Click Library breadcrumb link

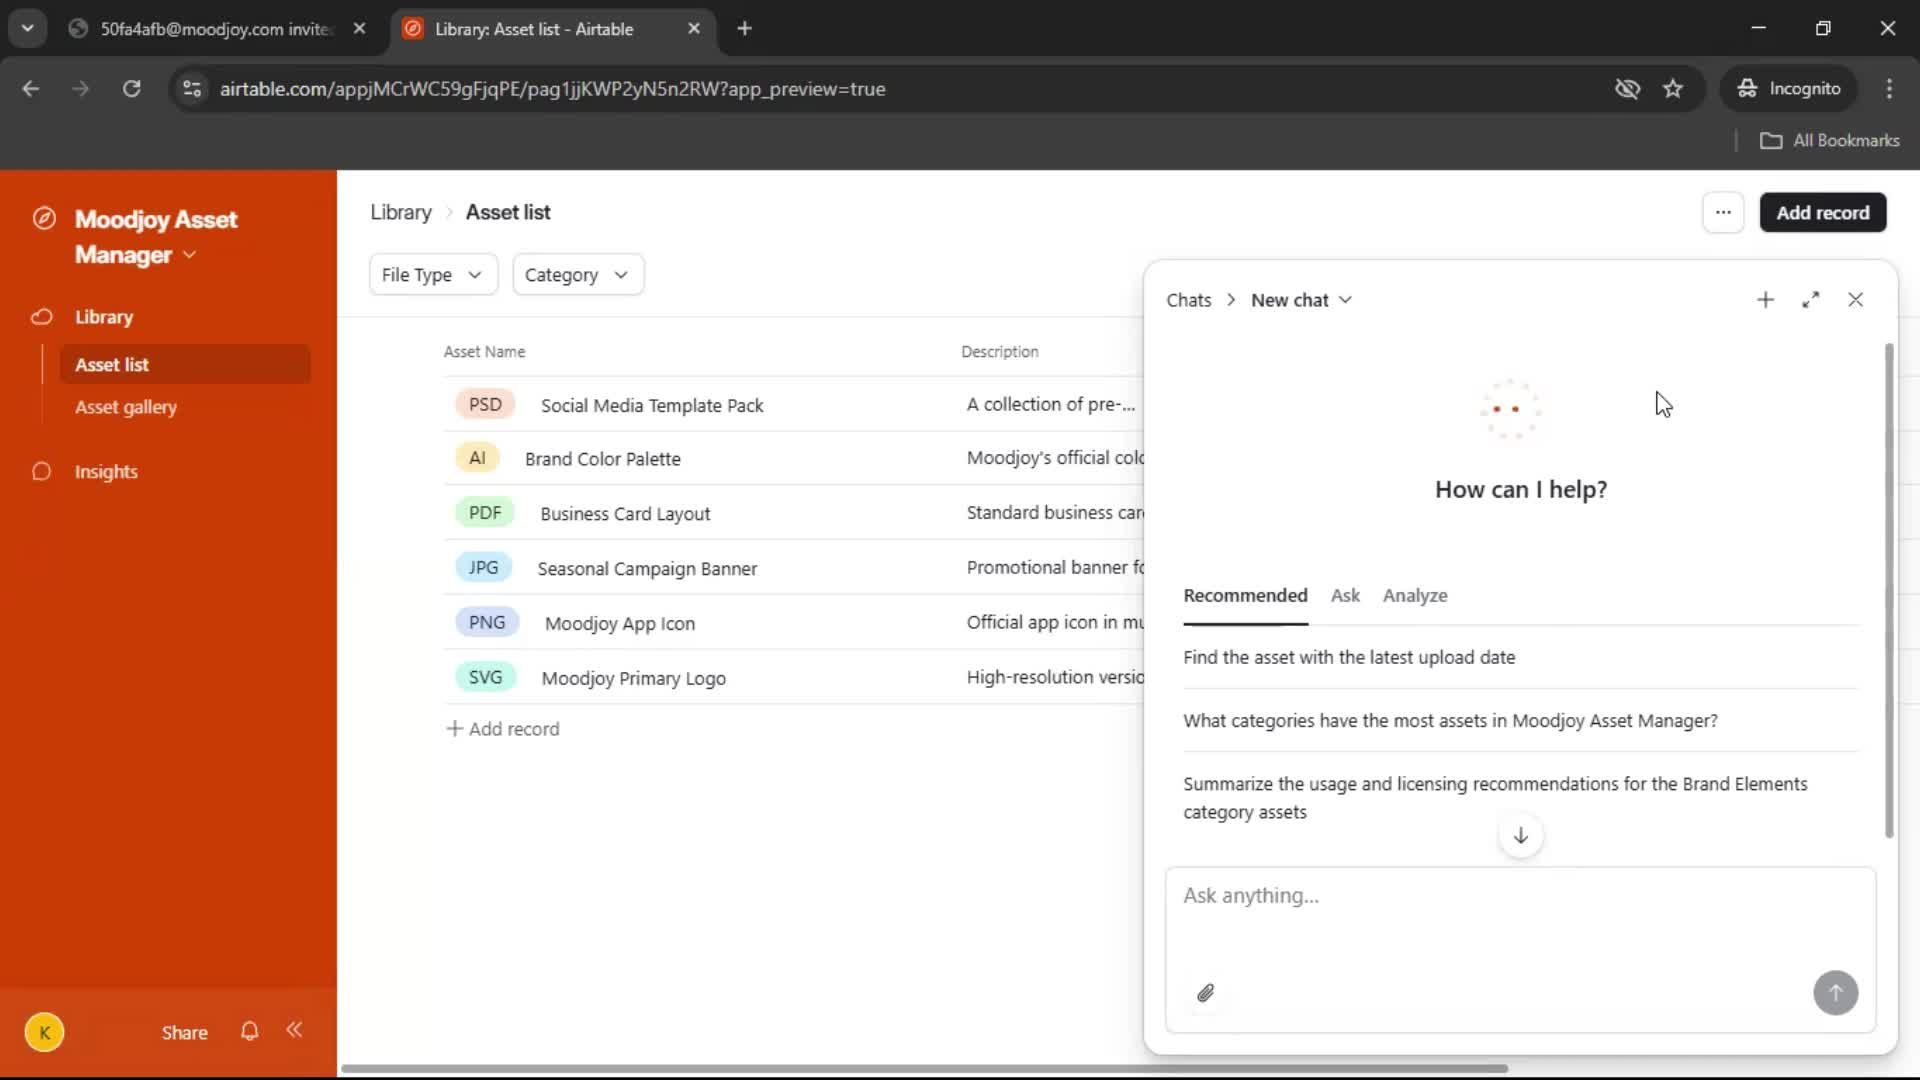pos(401,212)
